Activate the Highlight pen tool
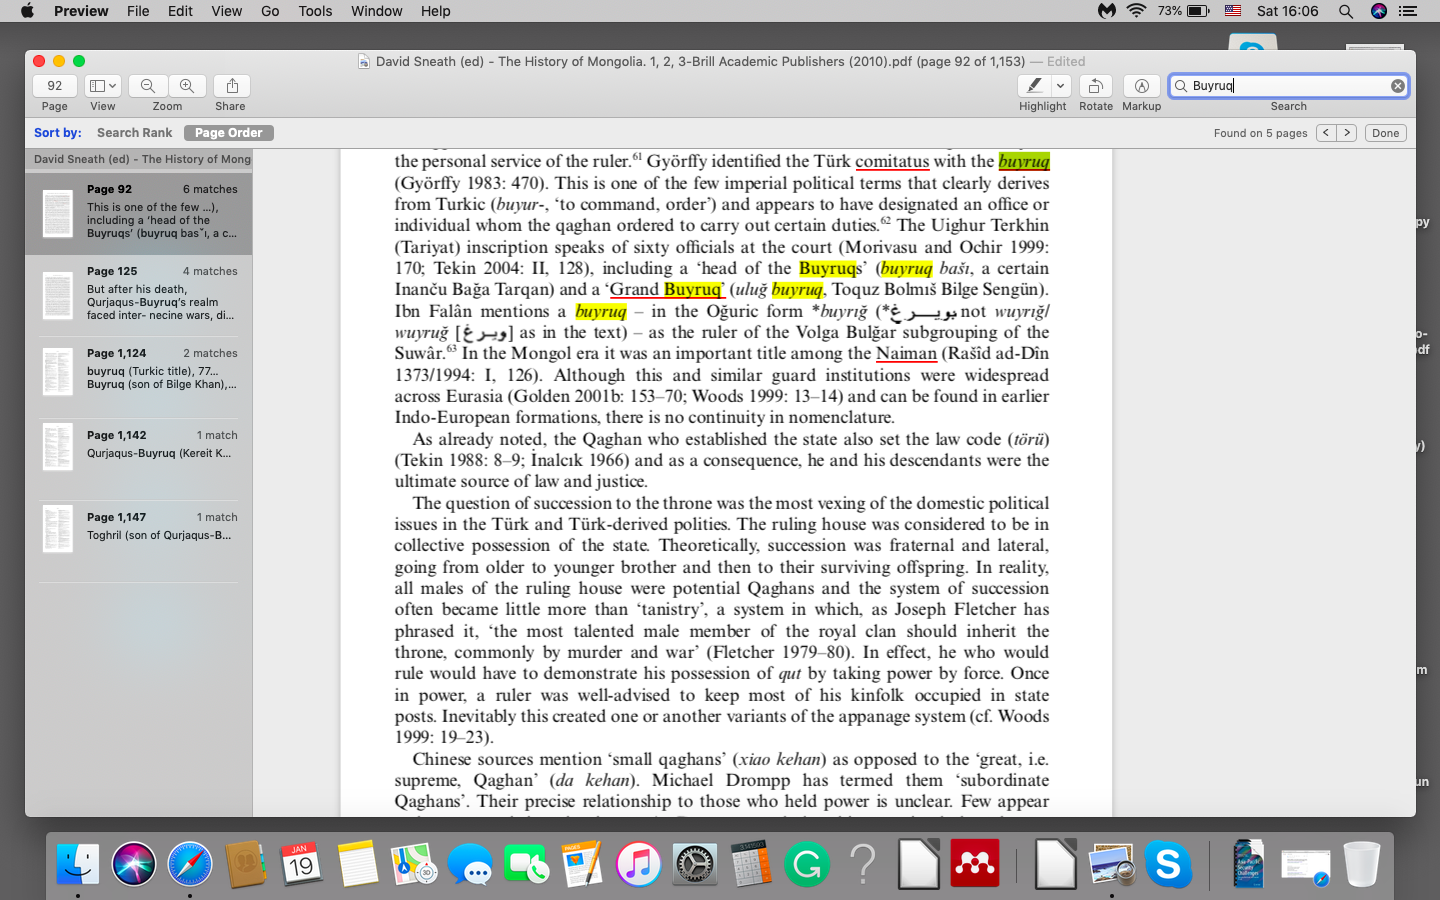The image size is (1440, 900). tap(1034, 86)
